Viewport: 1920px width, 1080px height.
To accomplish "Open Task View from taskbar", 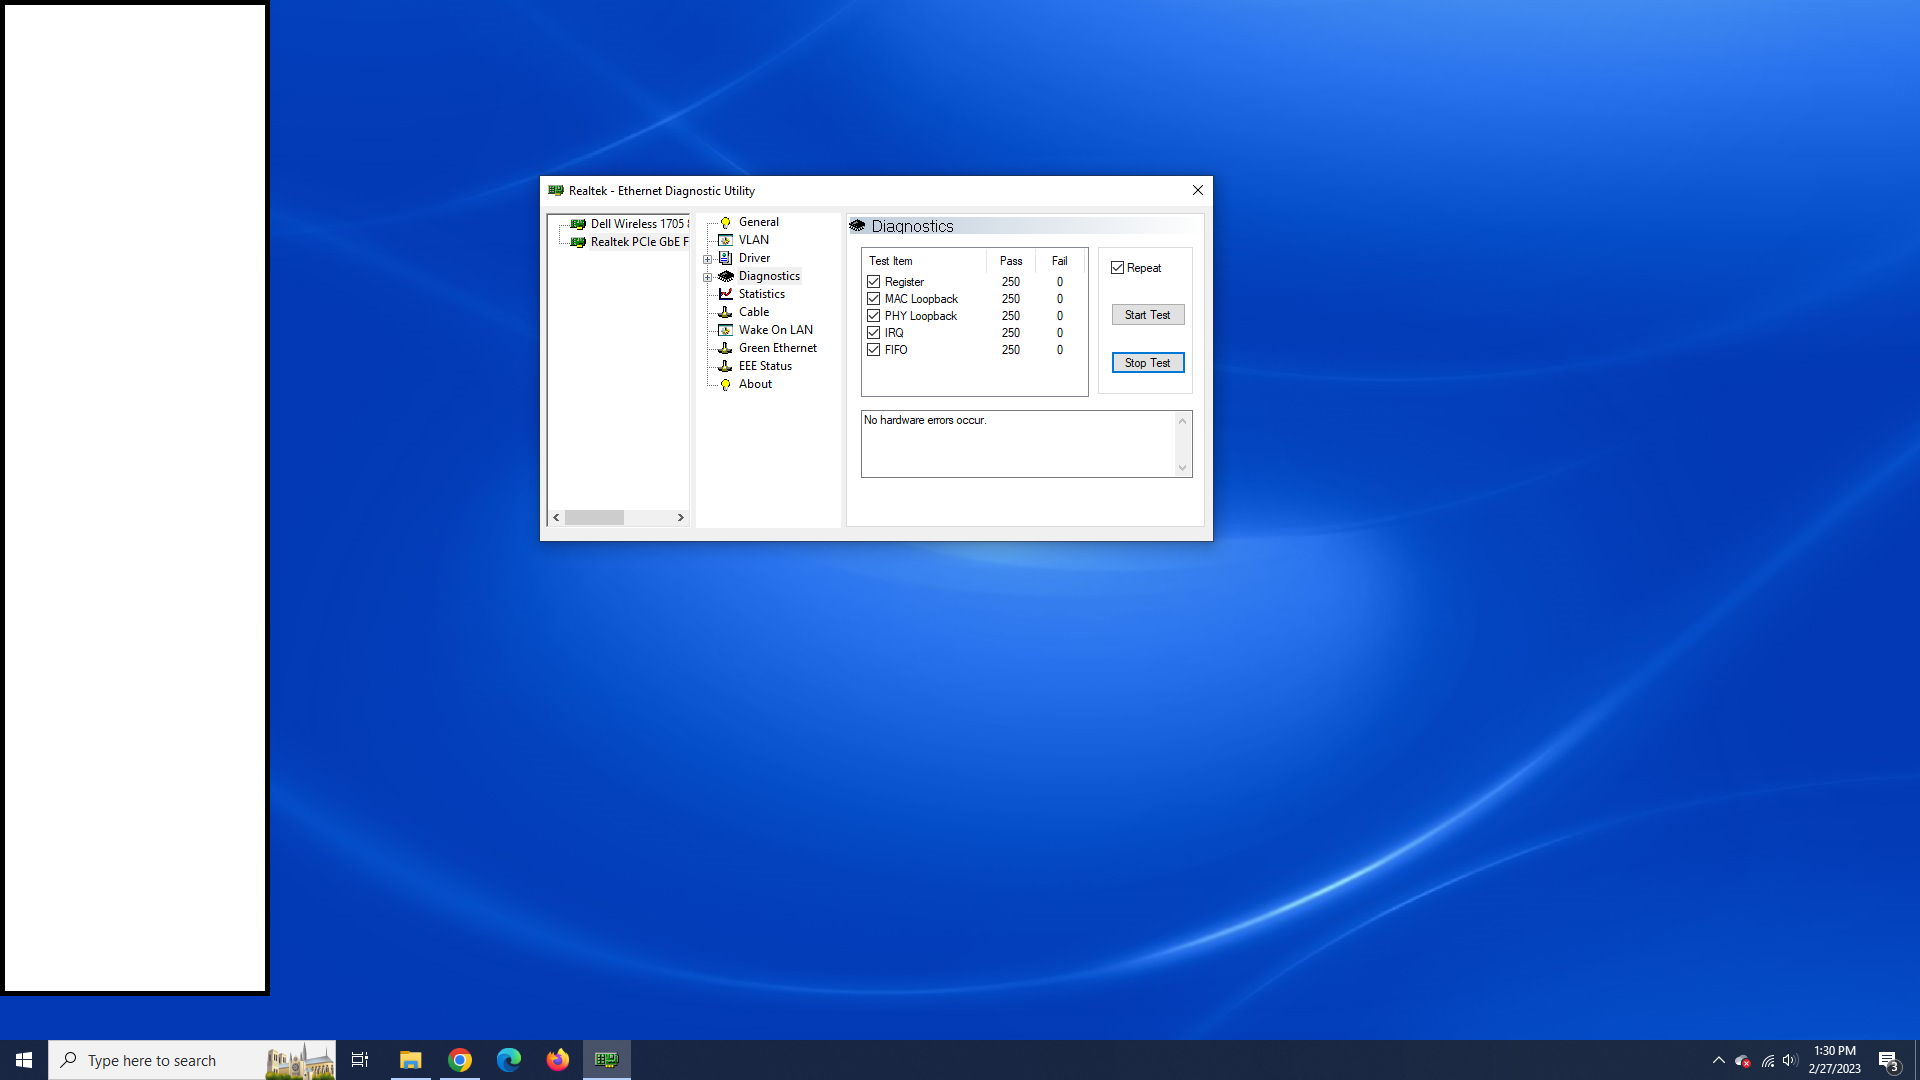I will click(x=360, y=1060).
